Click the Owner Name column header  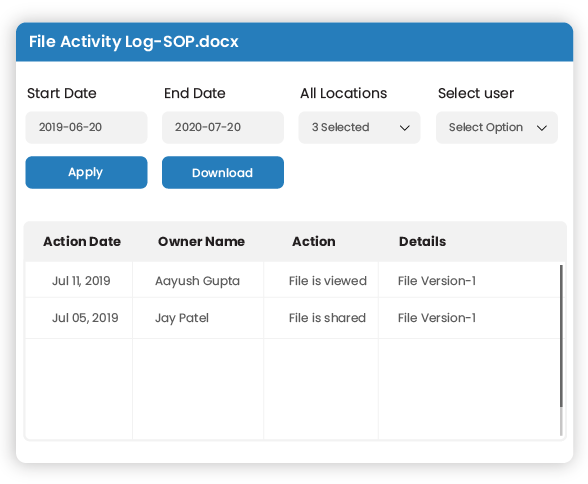point(201,241)
